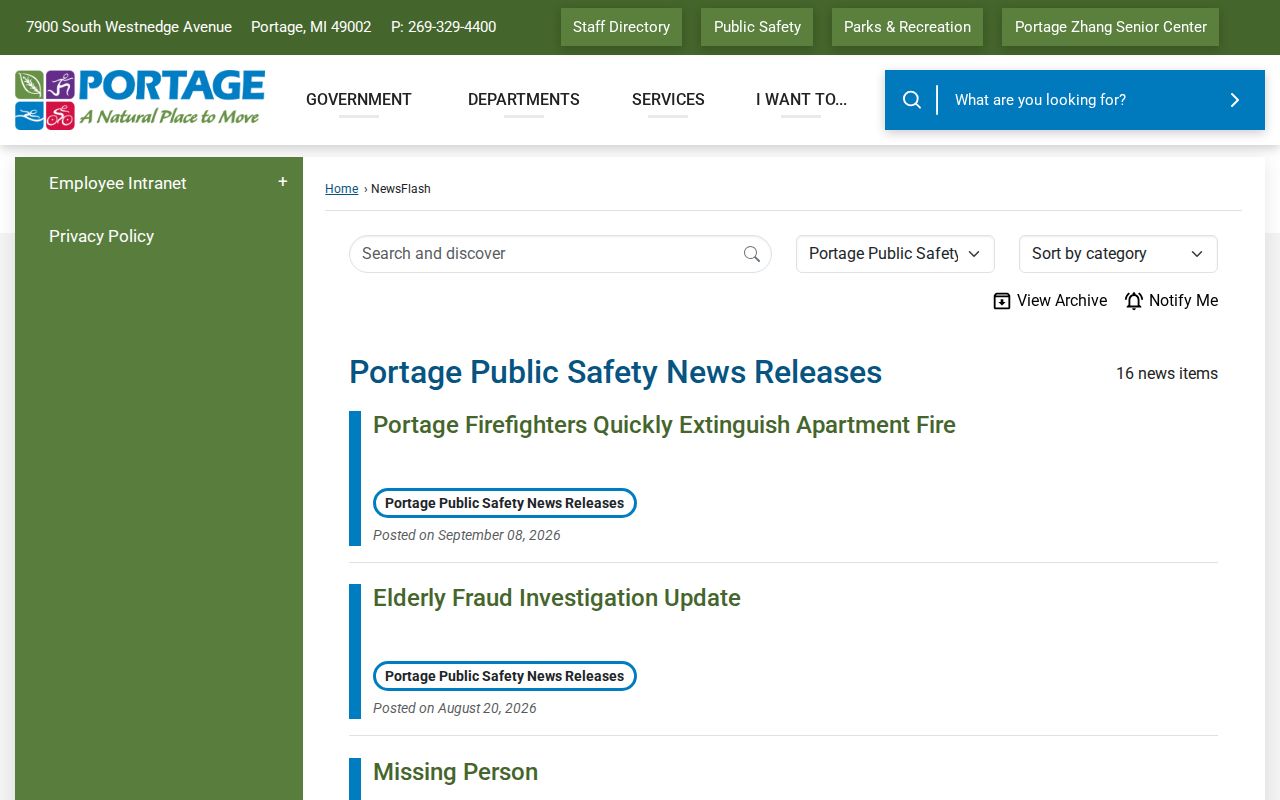Open the Services menu
Viewport: 1280px width, 800px height.
pos(668,99)
